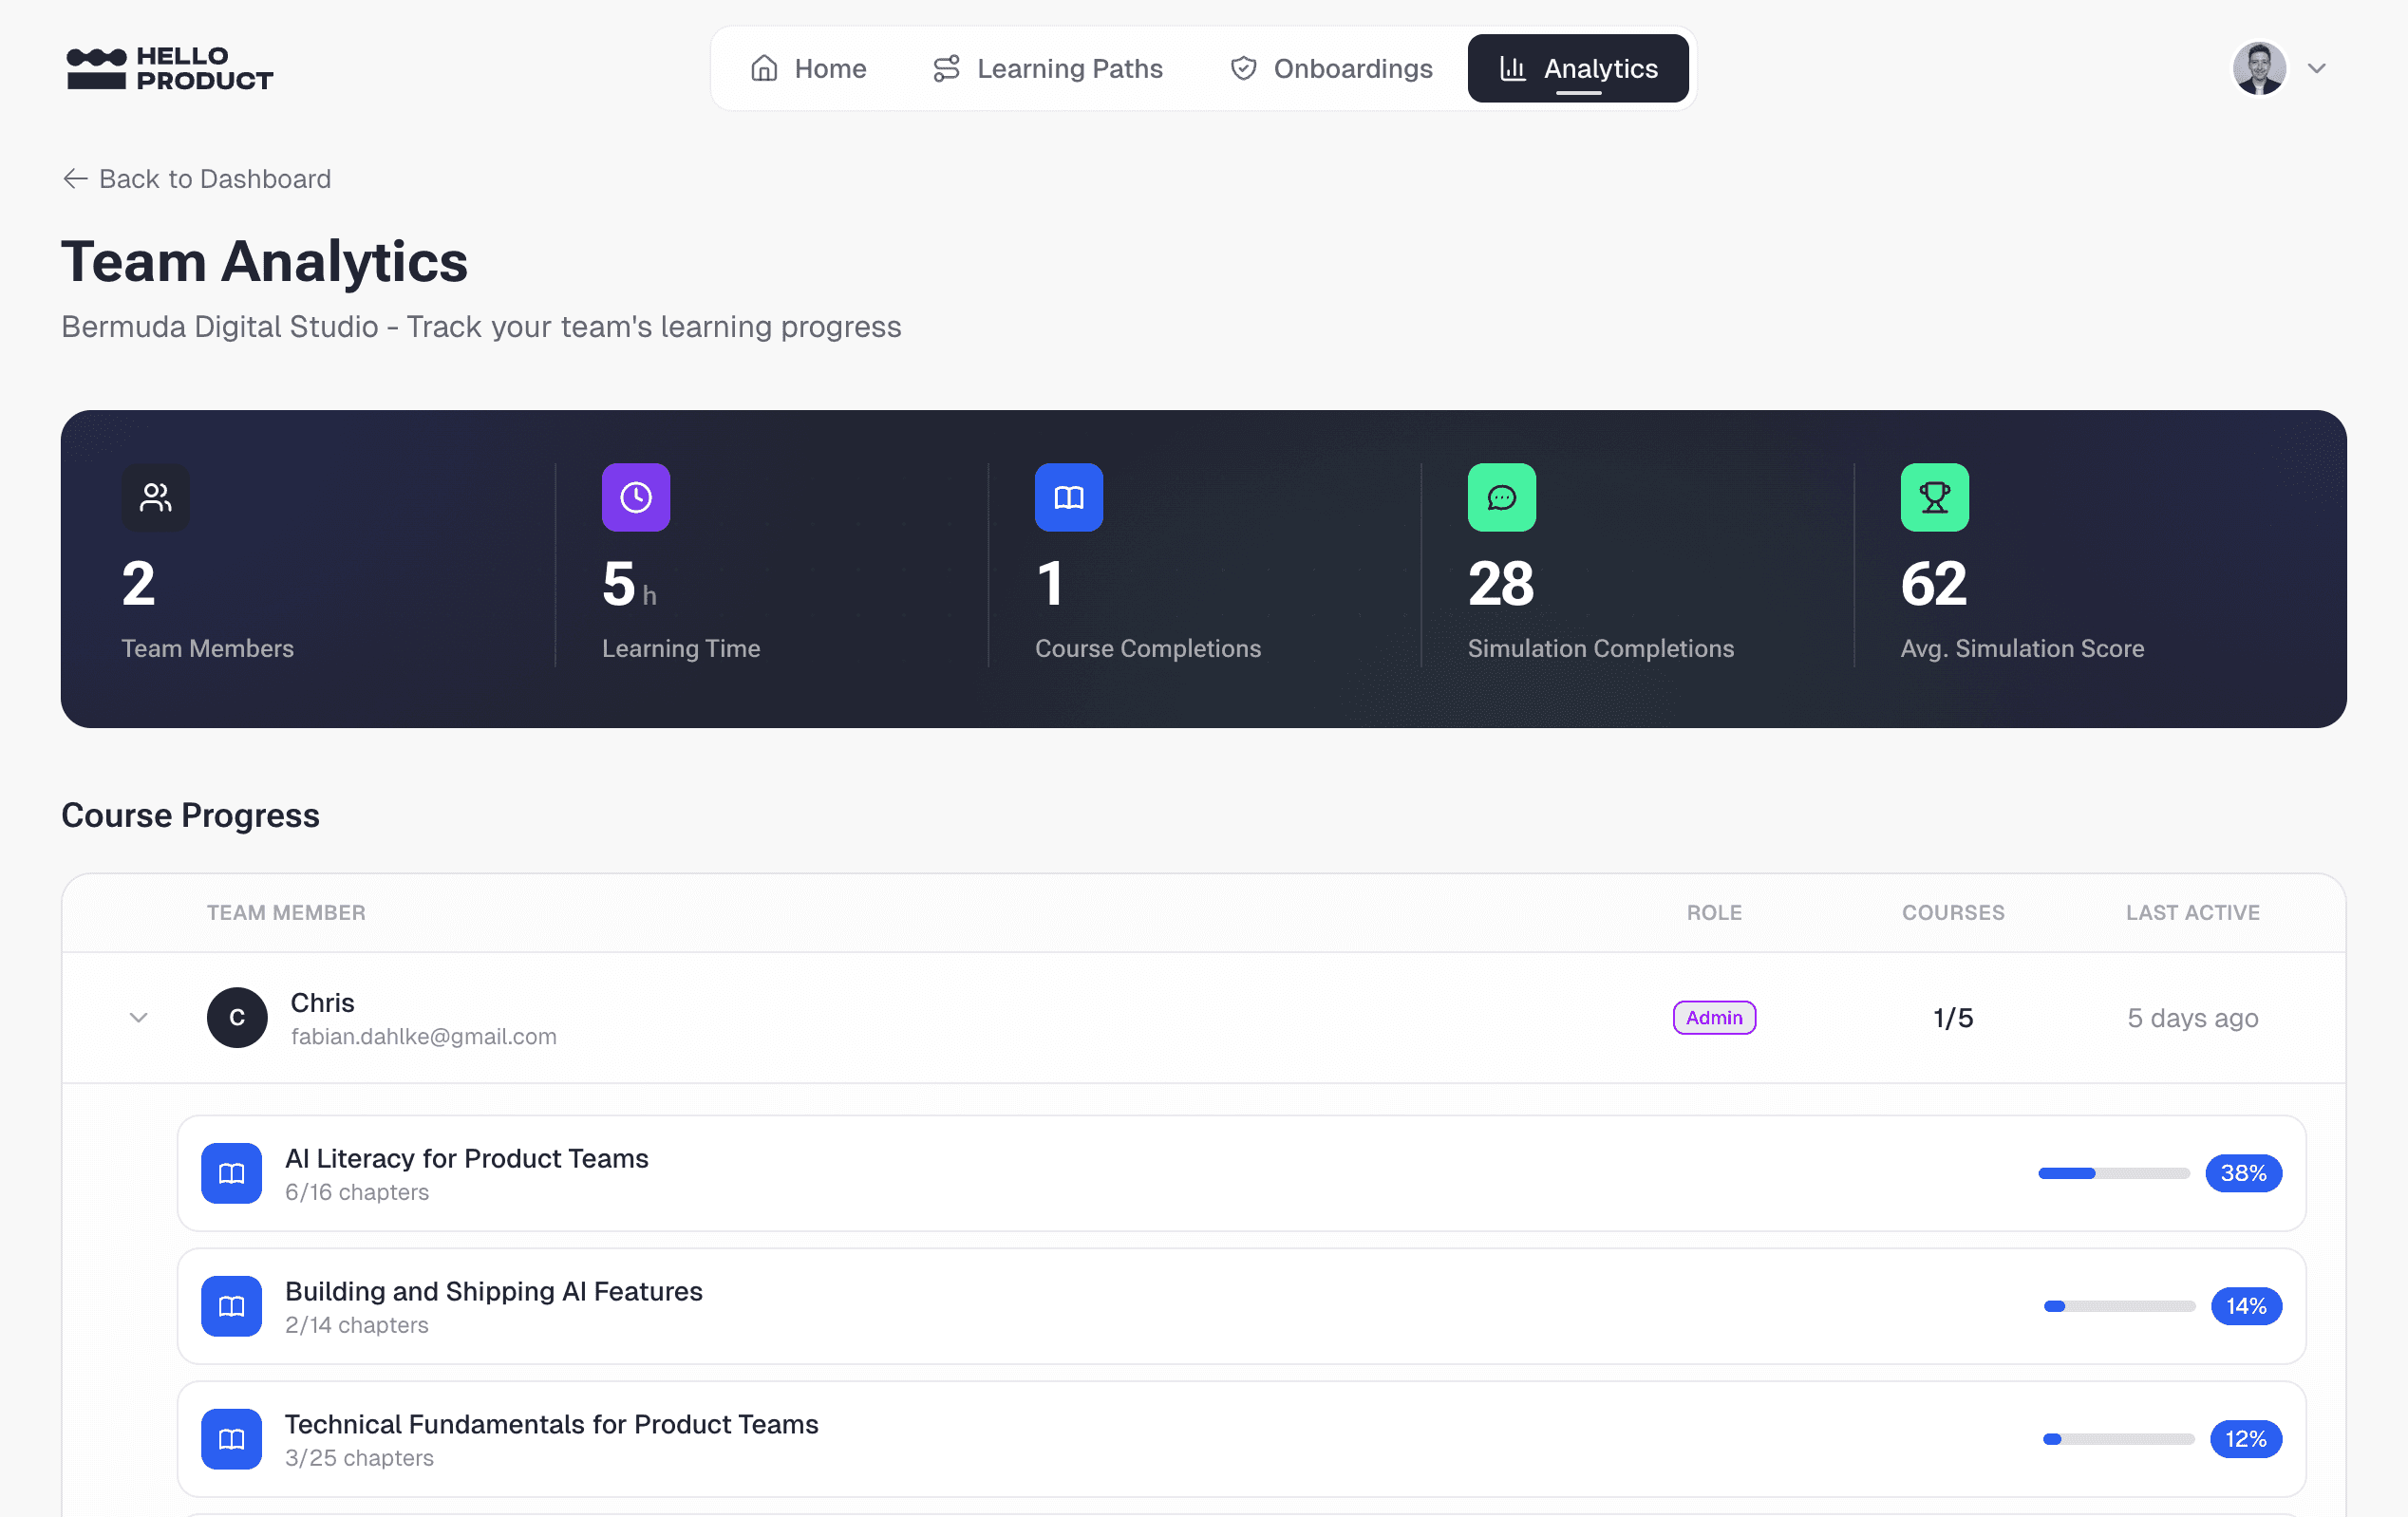Collapse Chris's course progress row
Image resolution: width=2408 pixels, height=1517 pixels.
pyautogui.click(x=139, y=1018)
